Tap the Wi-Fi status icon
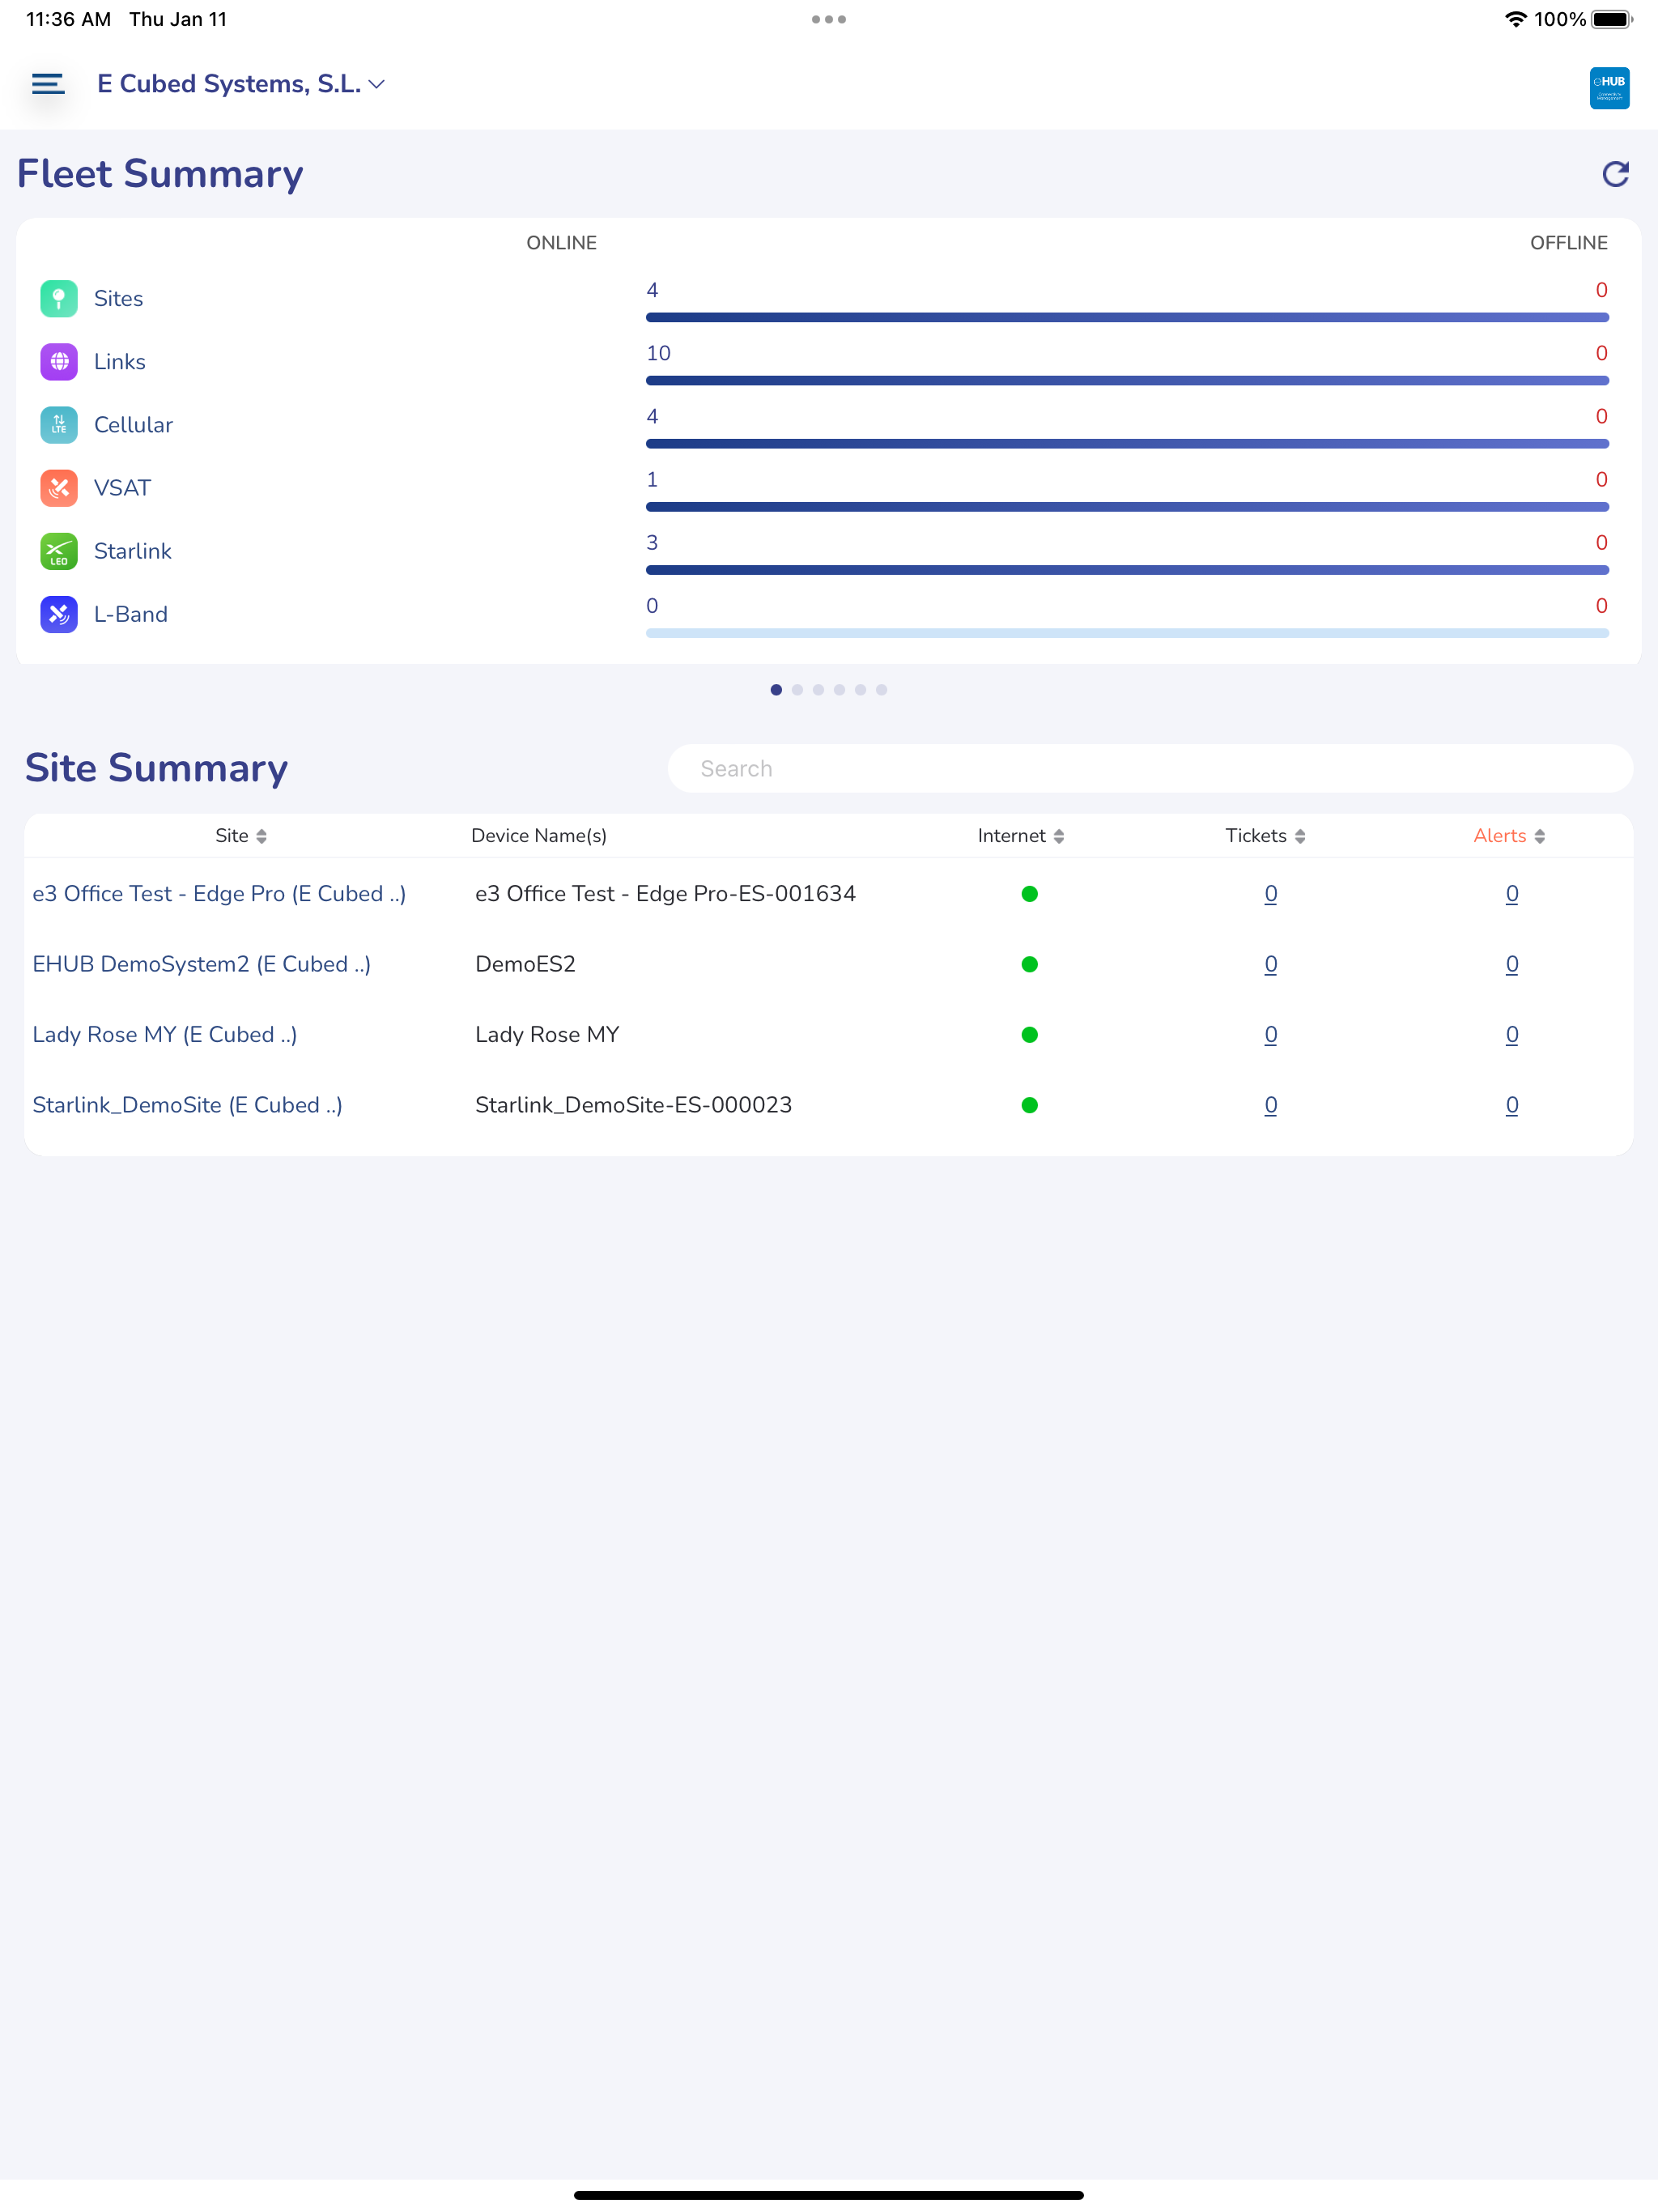This screenshot has width=1658, height=2212. pos(1515,19)
